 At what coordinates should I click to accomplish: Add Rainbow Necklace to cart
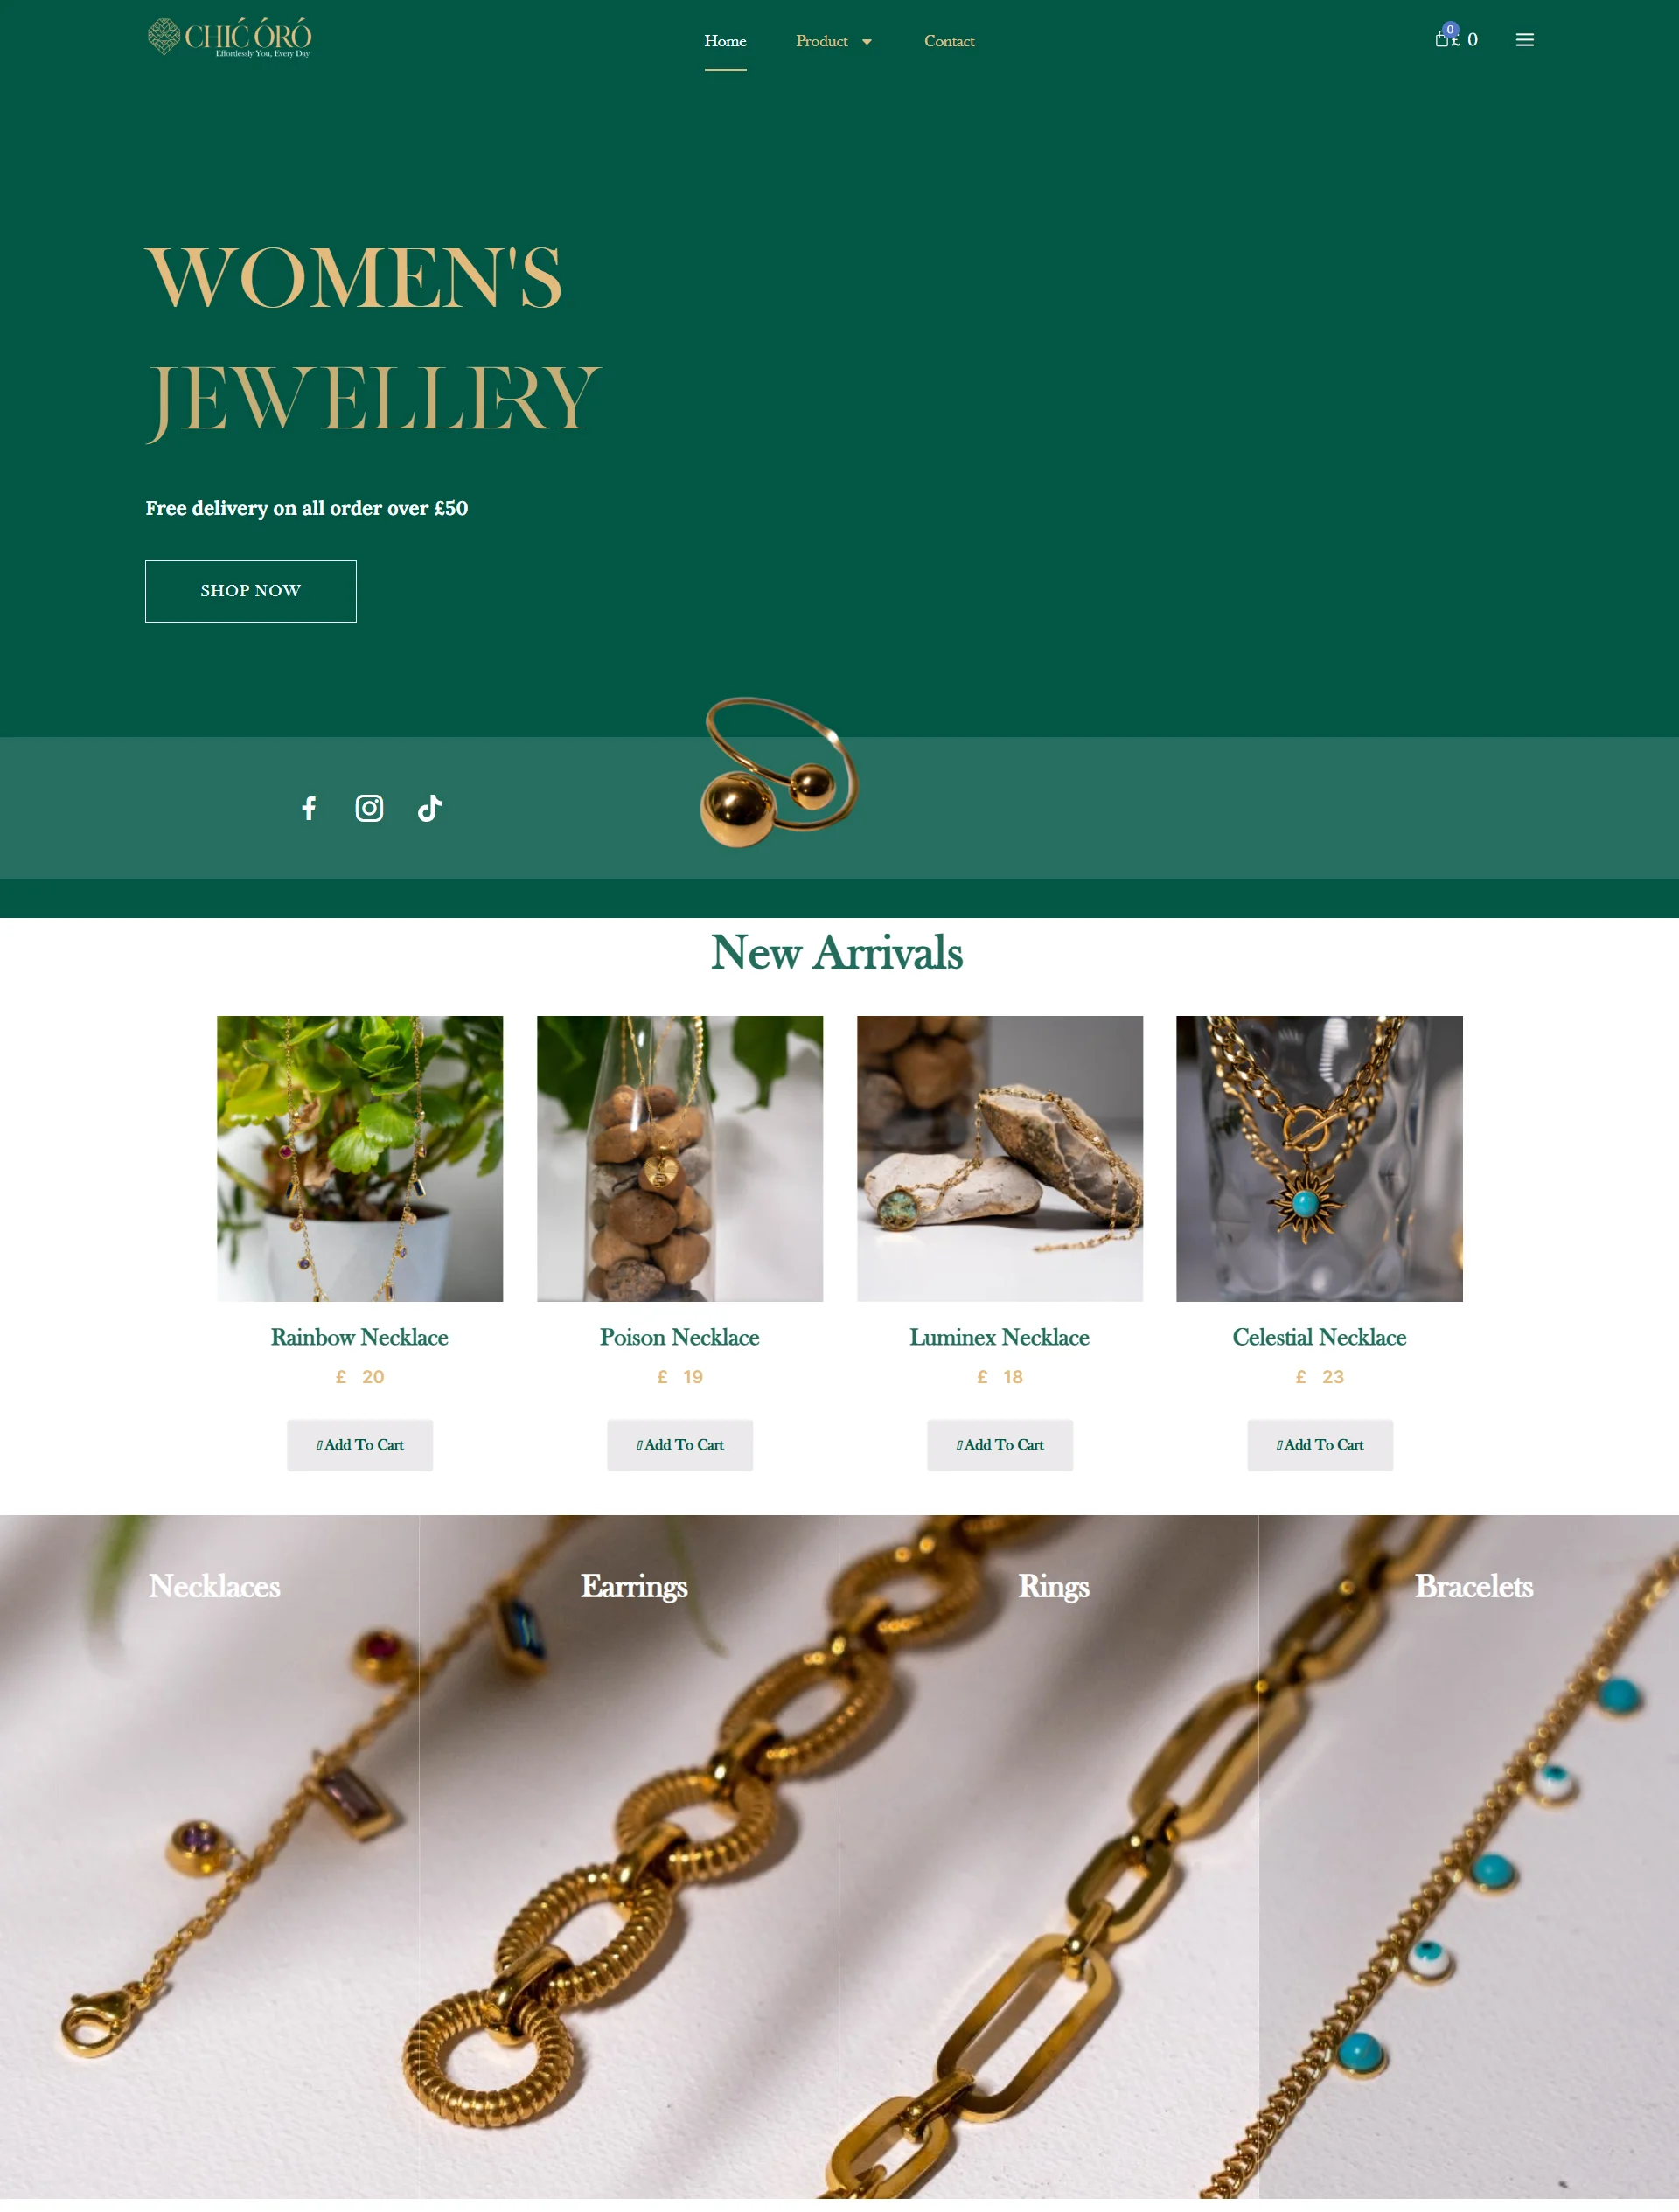click(x=360, y=1445)
